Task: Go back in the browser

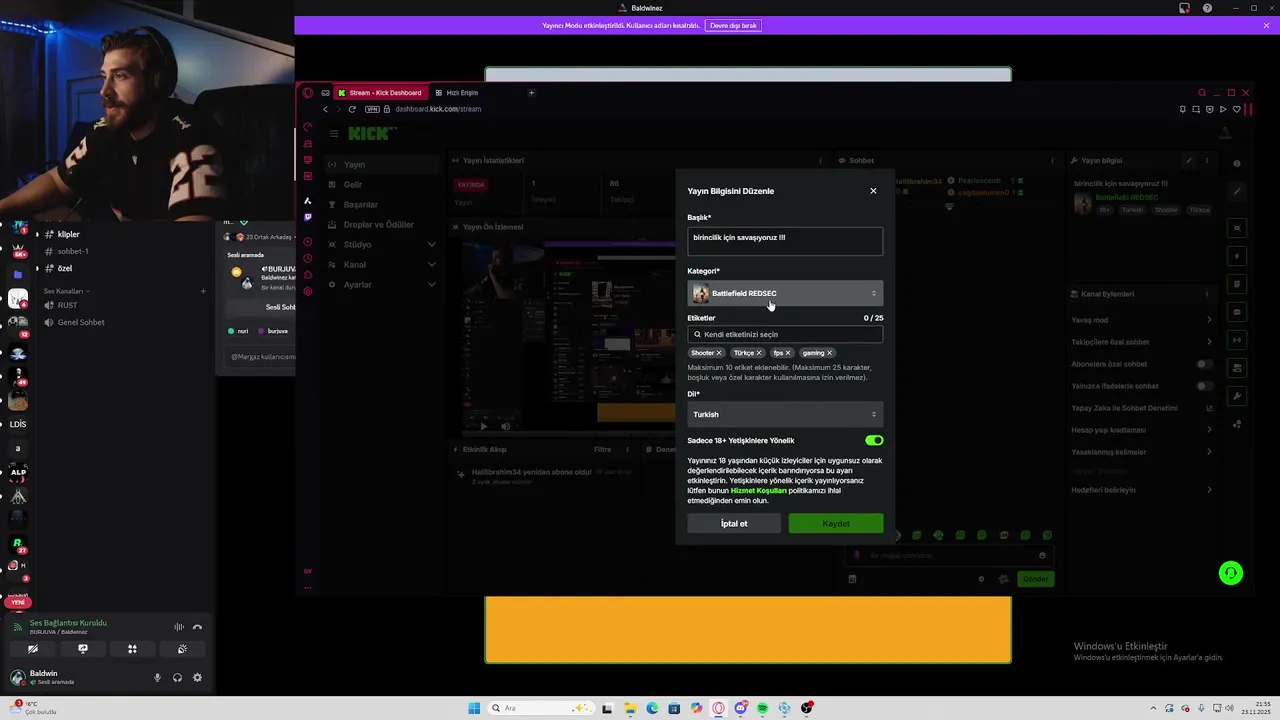Action: (x=325, y=109)
